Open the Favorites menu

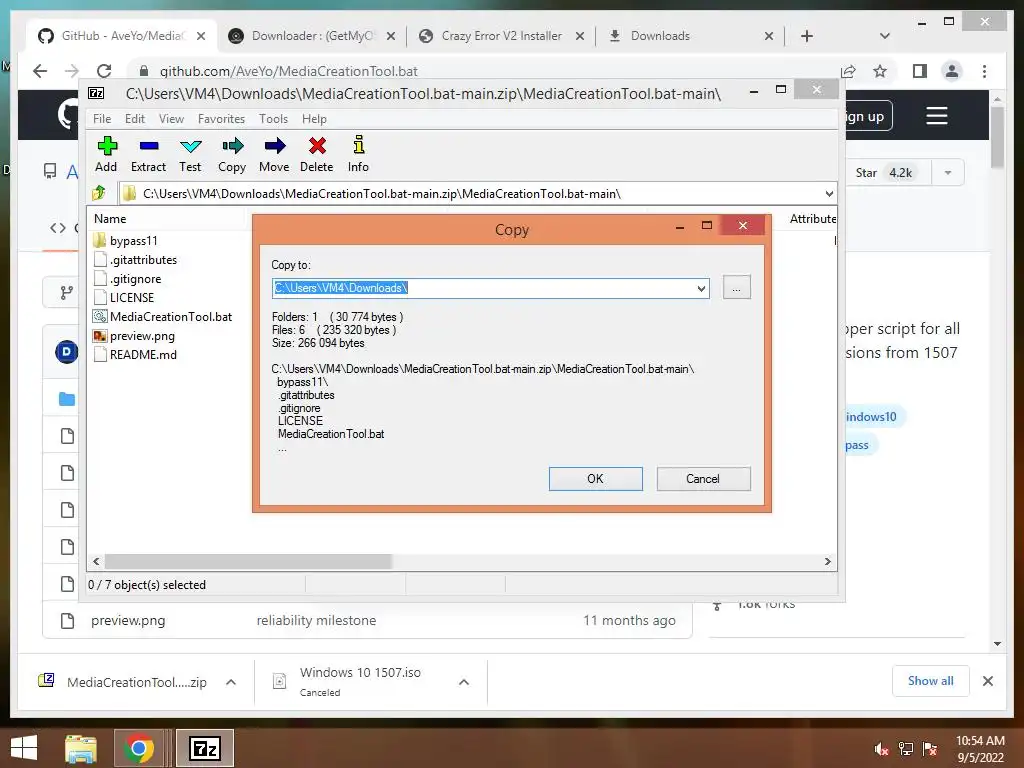[221, 119]
